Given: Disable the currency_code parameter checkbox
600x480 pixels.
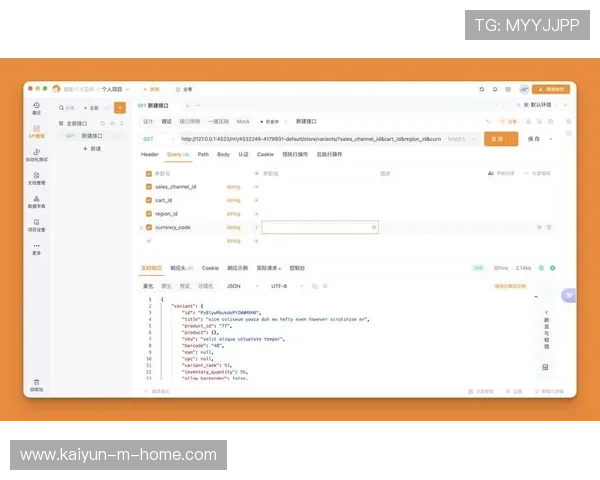Looking at the screenshot, I should tap(149, 227).
